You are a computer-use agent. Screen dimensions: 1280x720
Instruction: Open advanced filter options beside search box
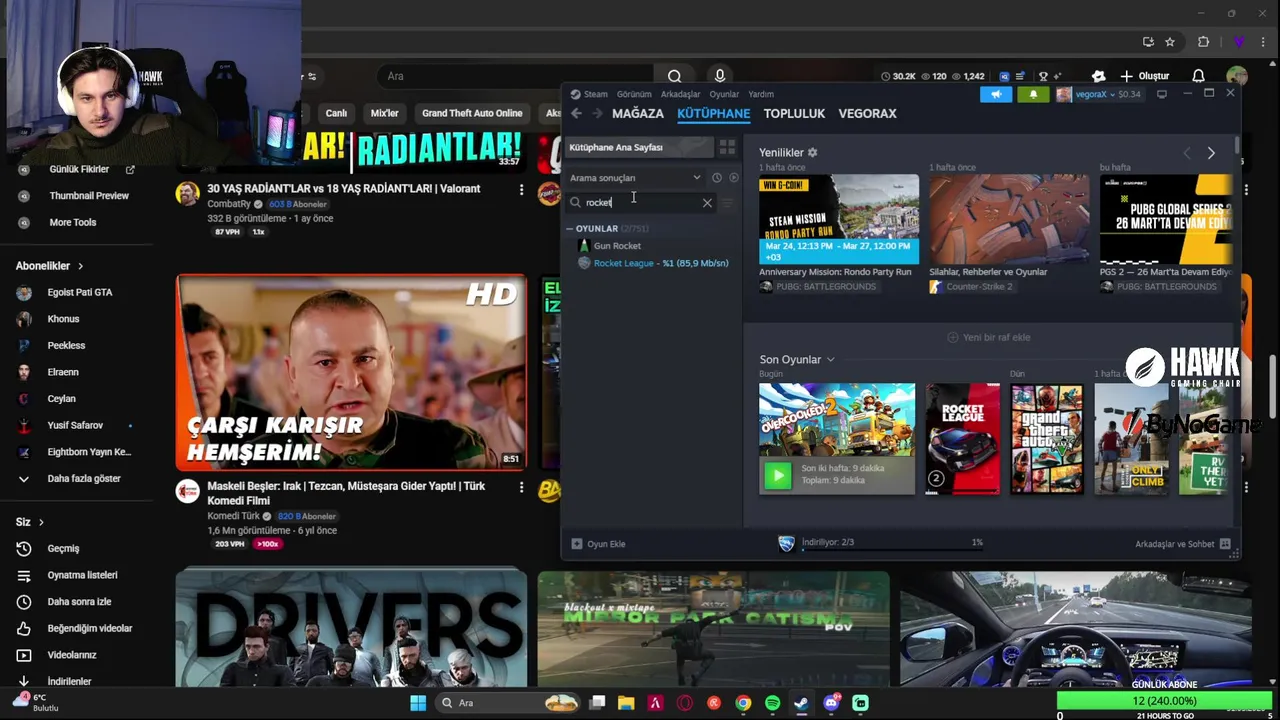728,203
